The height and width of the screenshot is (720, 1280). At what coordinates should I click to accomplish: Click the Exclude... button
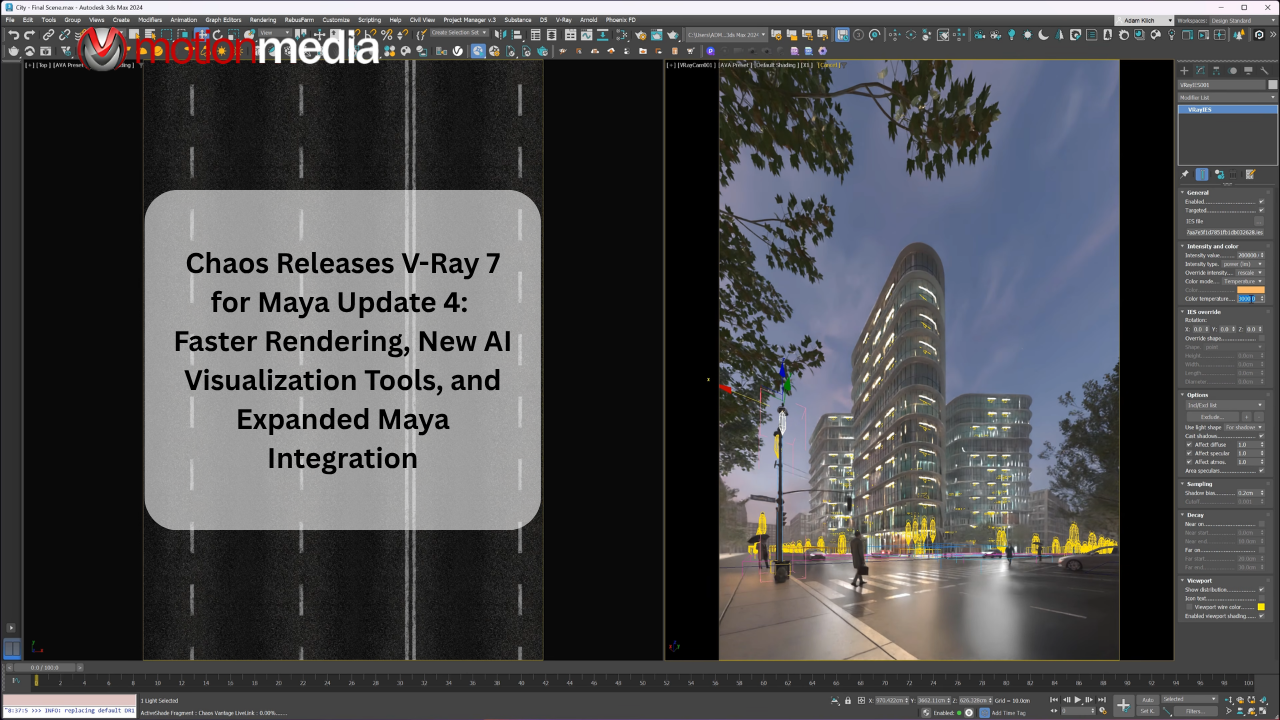[1212, 416]
